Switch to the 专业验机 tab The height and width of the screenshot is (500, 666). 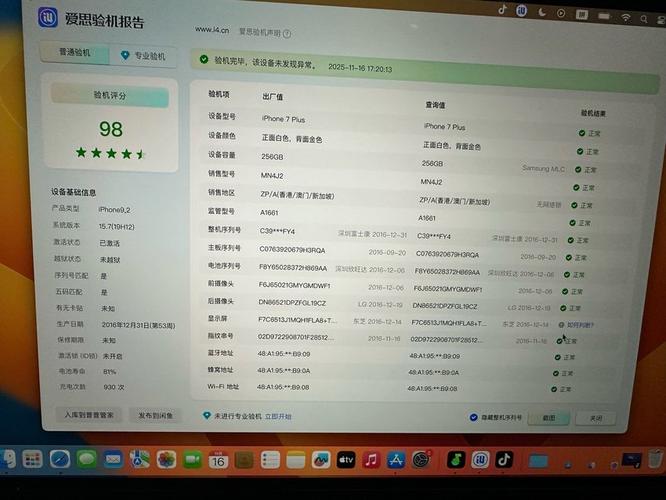(143, 56)
